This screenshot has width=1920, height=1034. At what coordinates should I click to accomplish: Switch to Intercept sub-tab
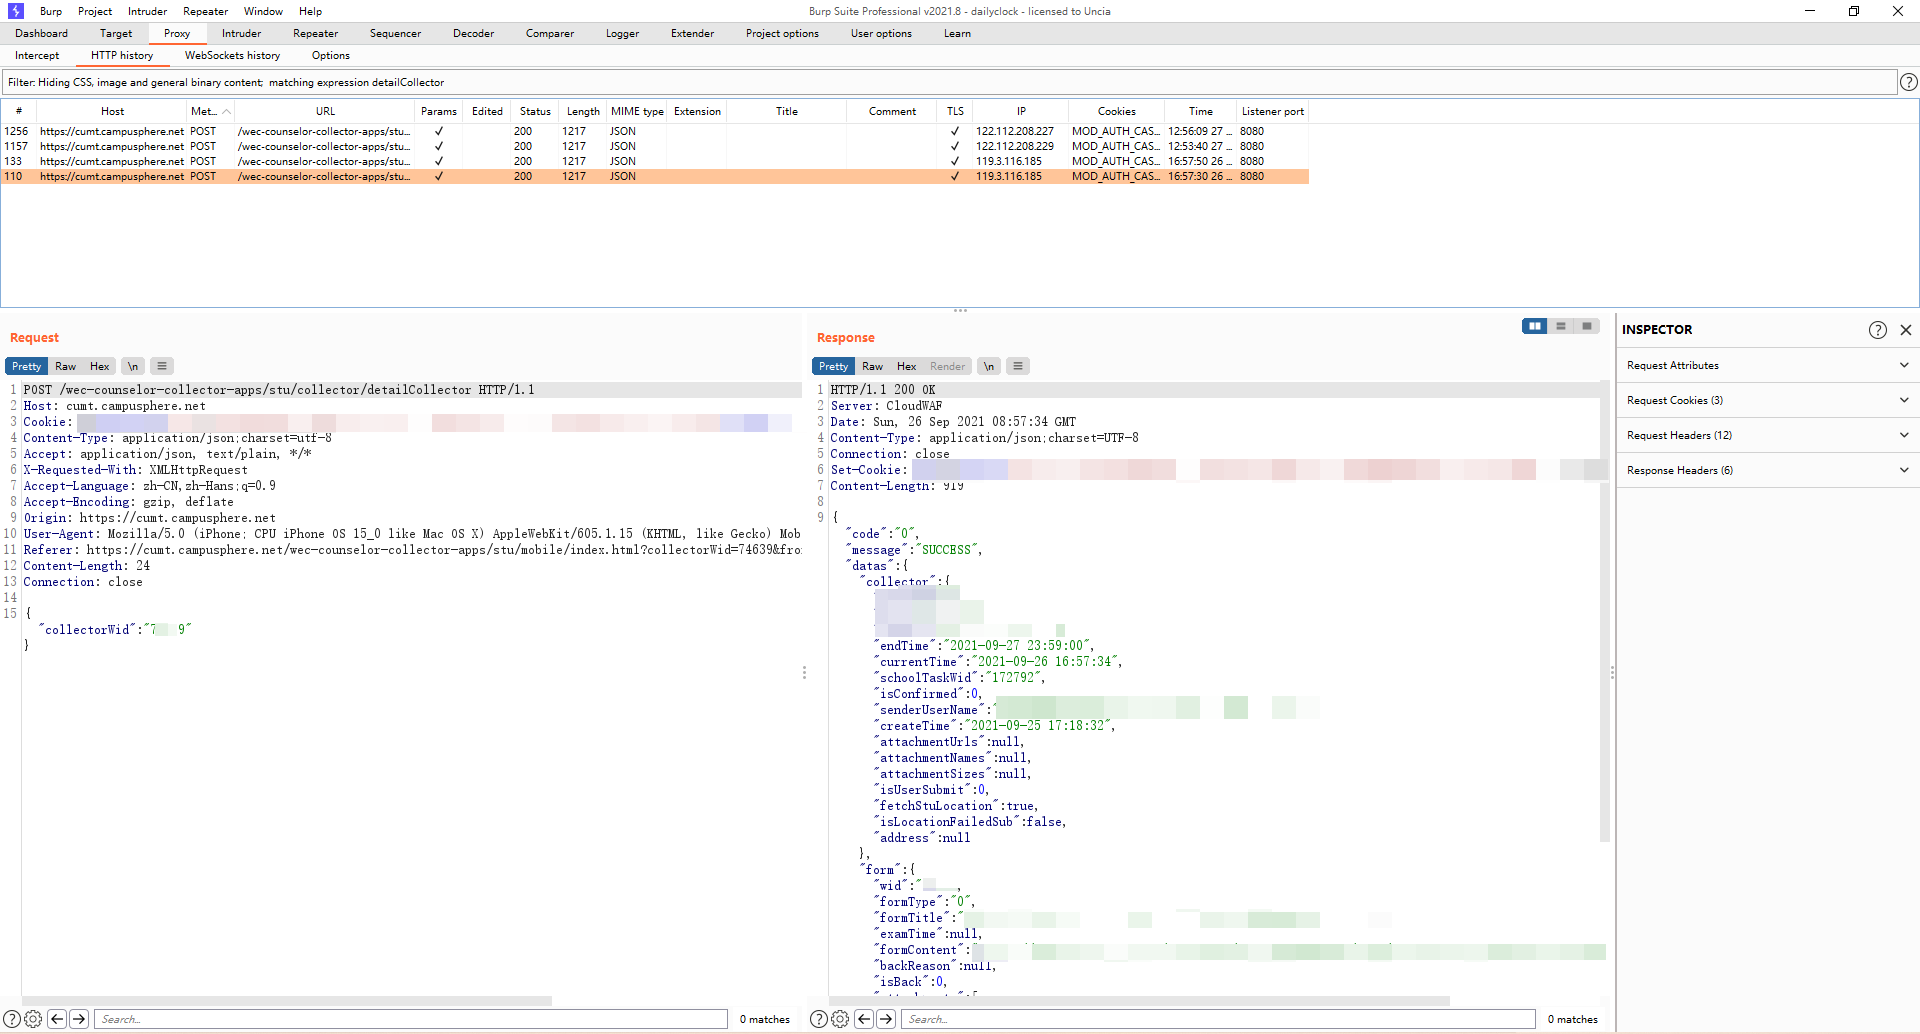click(37, 55)
